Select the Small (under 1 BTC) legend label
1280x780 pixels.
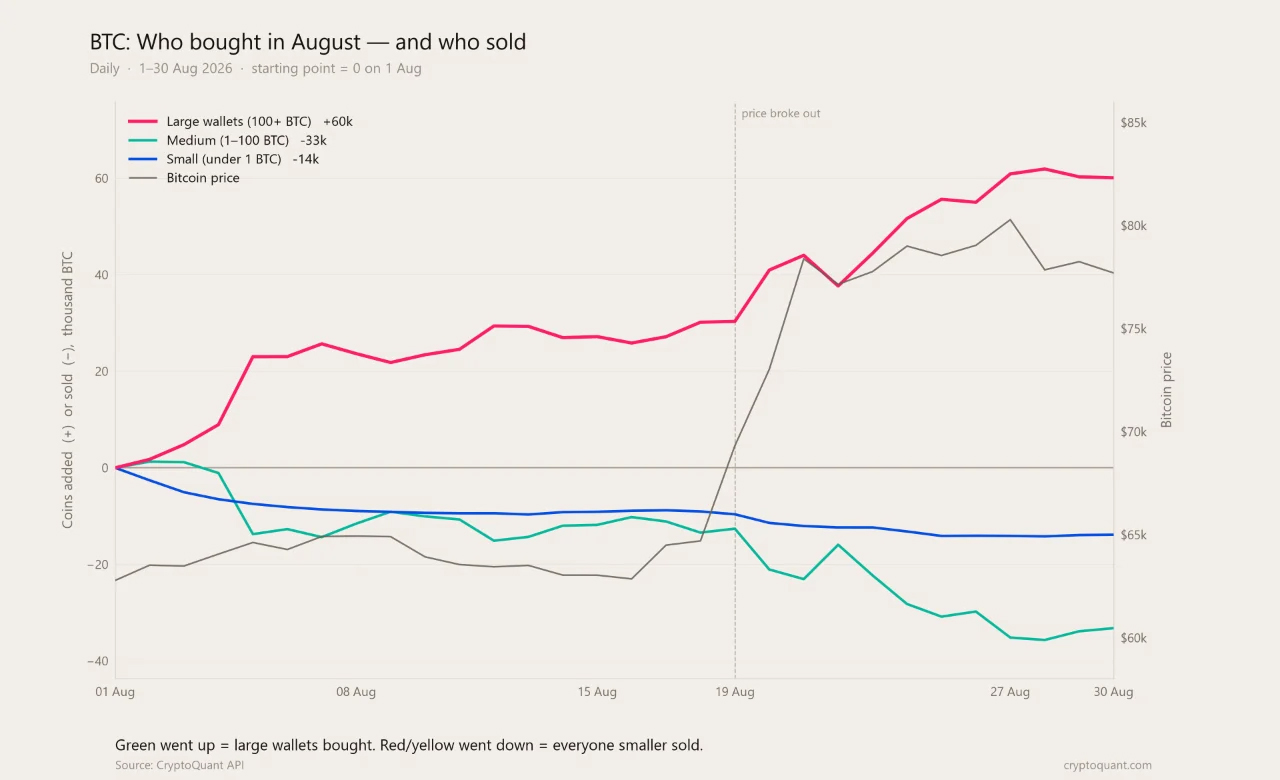tap(224, 159)
